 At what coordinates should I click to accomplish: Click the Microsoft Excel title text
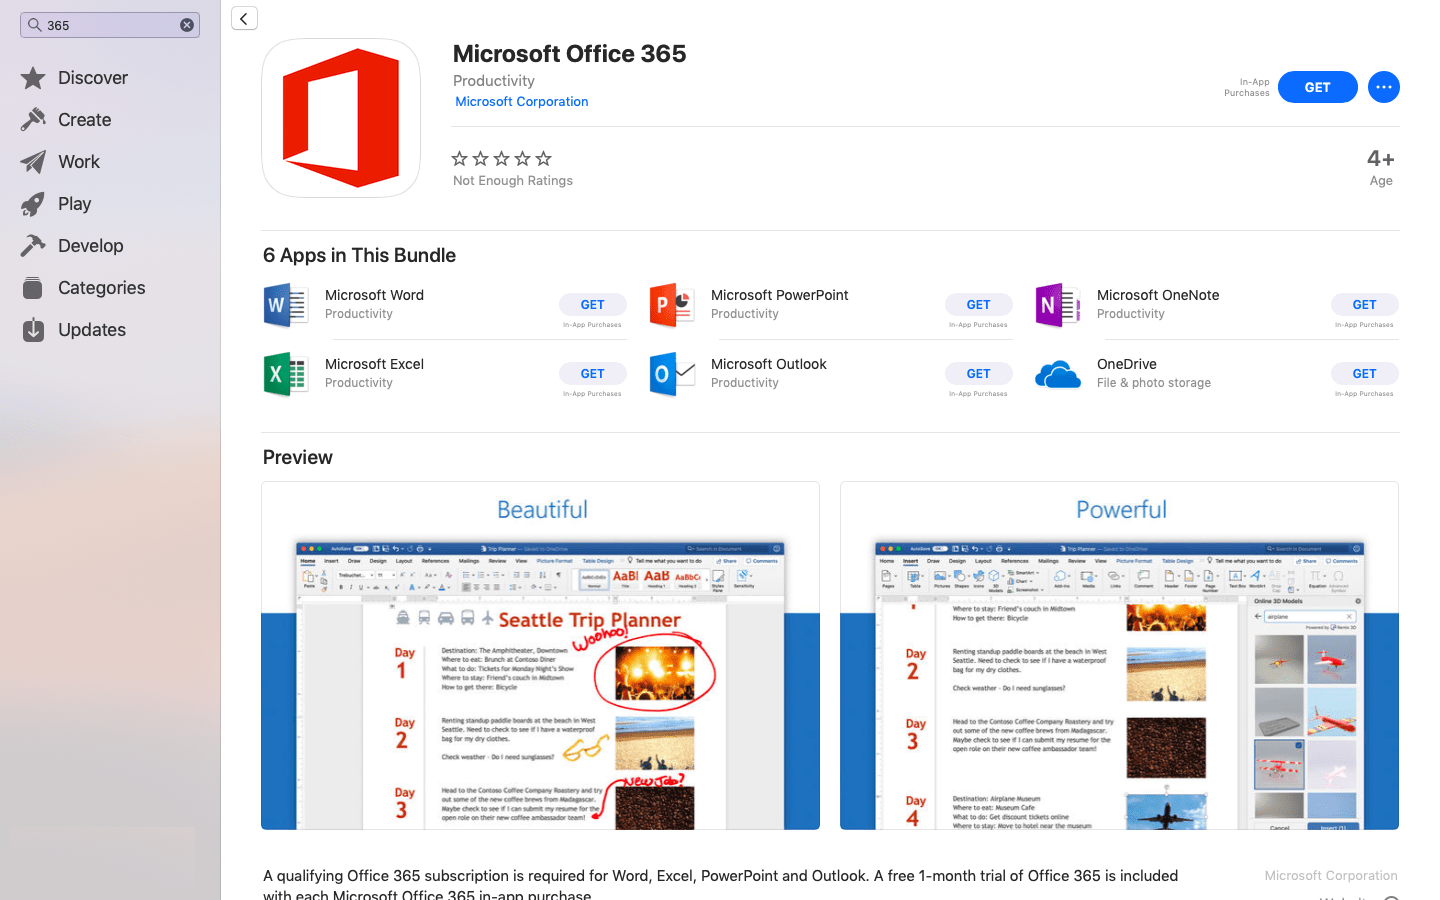click(374, 364)
